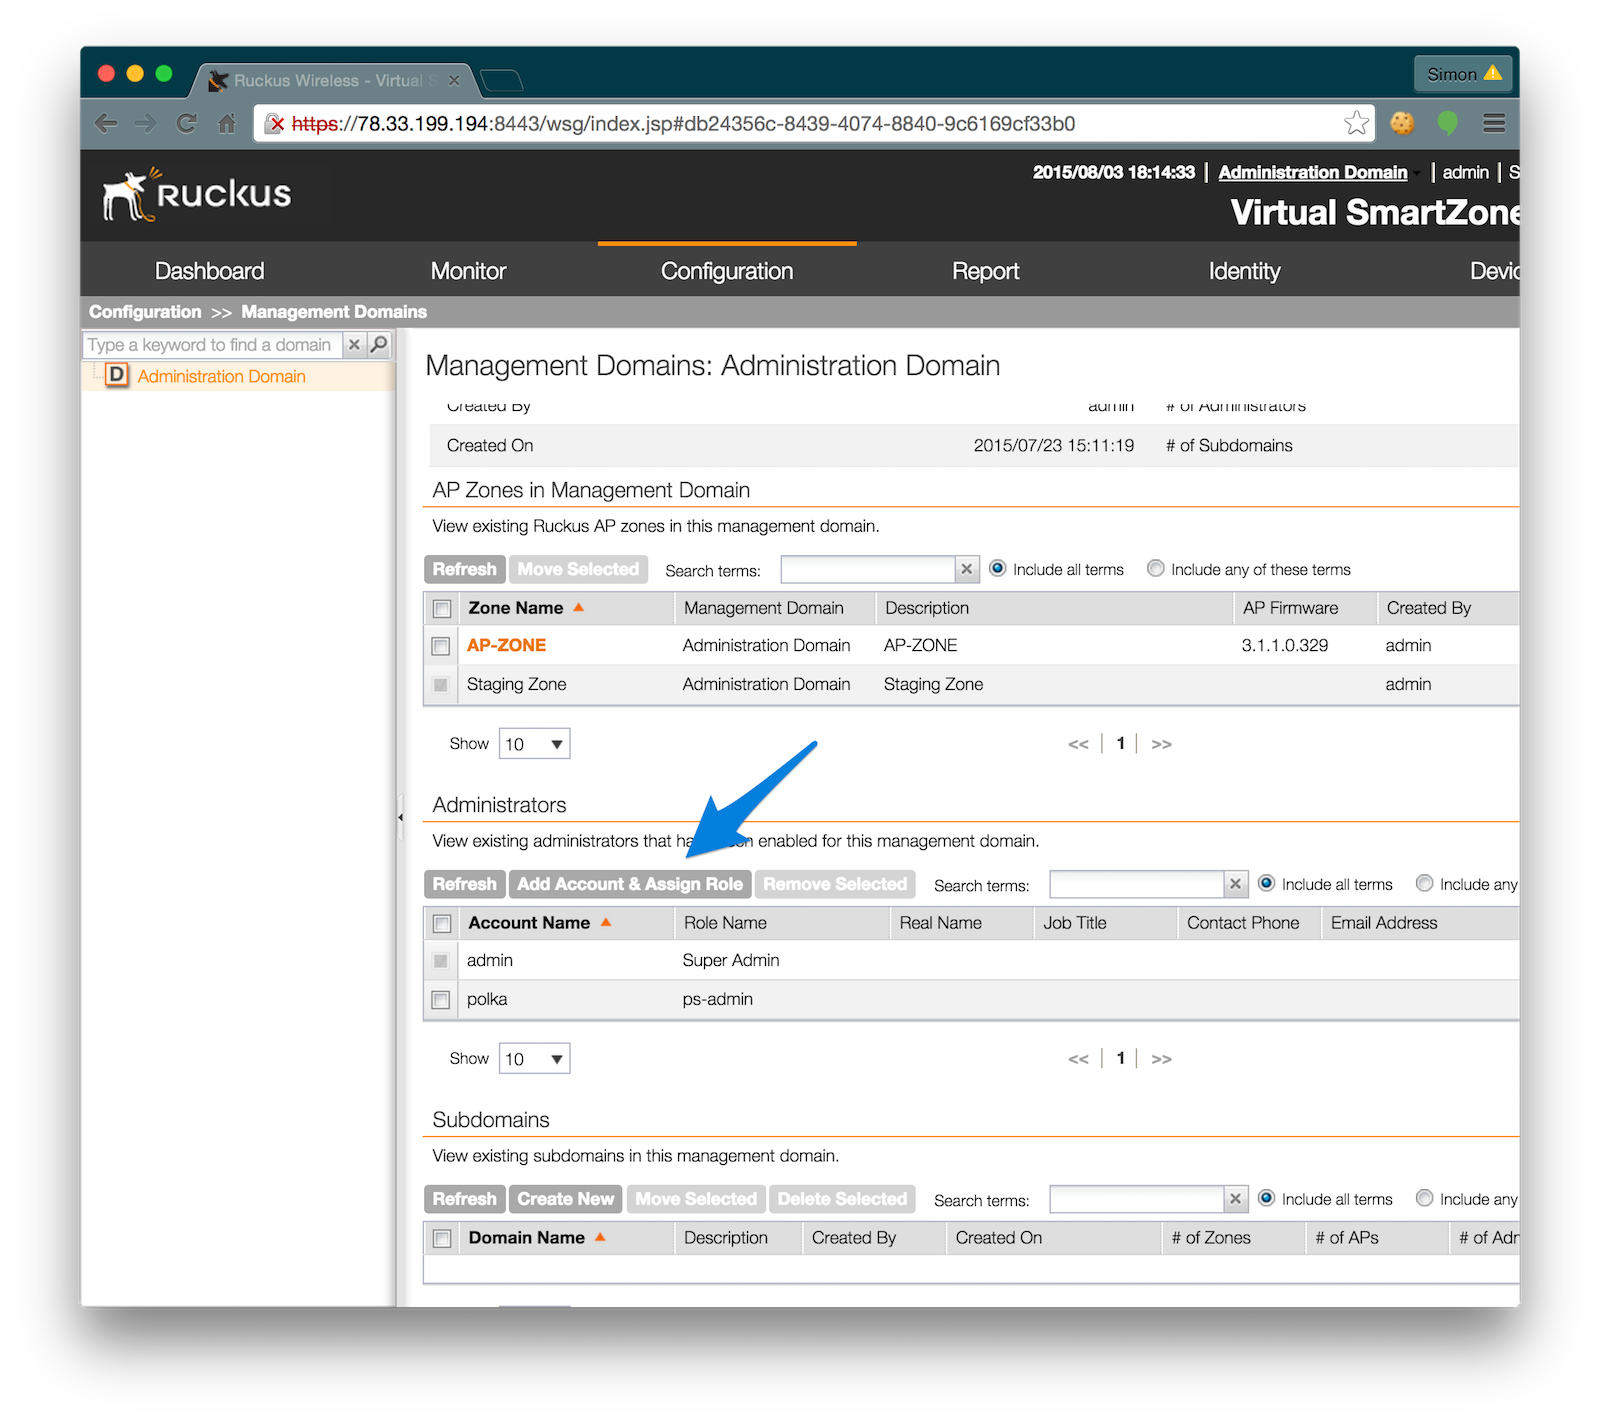
Task: Select AP Zones 'Include all terms' radio
Action: [x=997, y=568]
